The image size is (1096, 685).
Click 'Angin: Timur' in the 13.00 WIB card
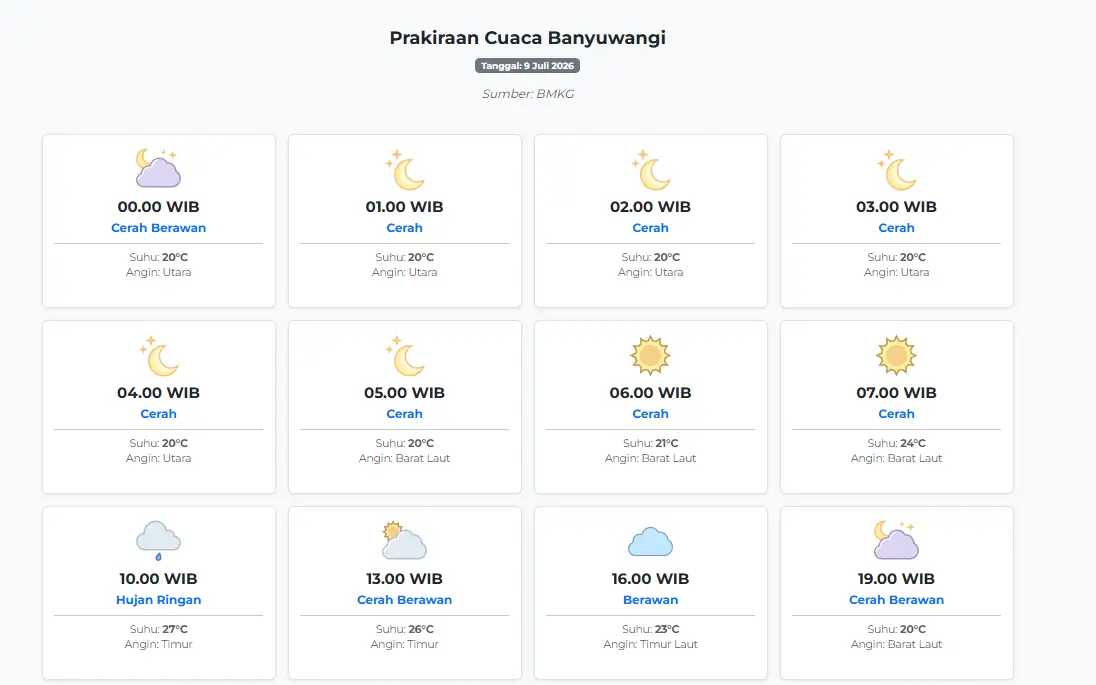coord(405,644)
